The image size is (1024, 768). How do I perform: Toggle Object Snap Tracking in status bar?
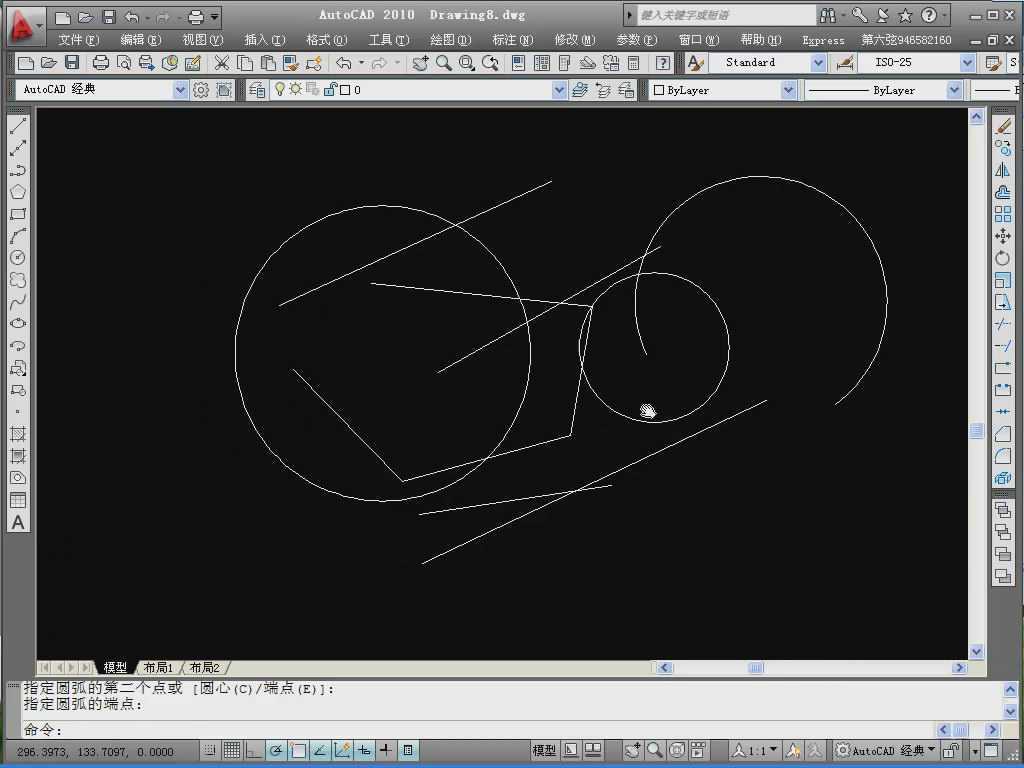click(320, 750)
